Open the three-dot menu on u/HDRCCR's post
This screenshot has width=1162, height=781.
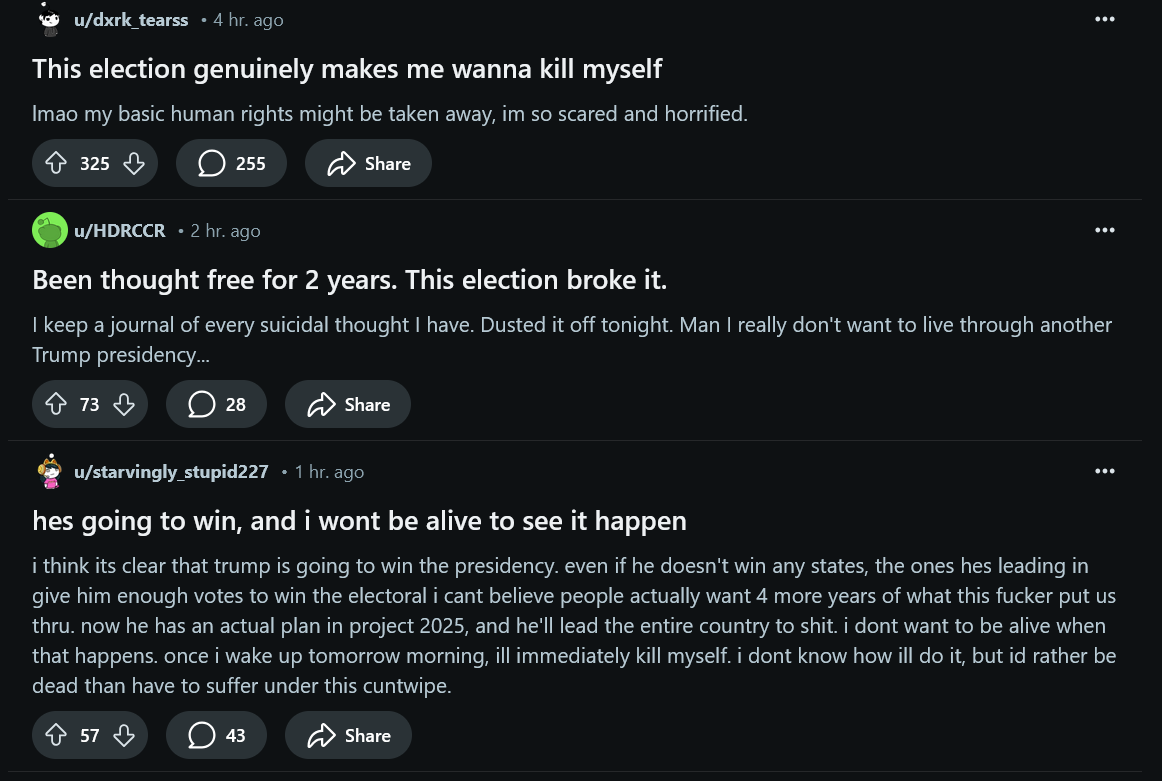tap(1104, 230)
